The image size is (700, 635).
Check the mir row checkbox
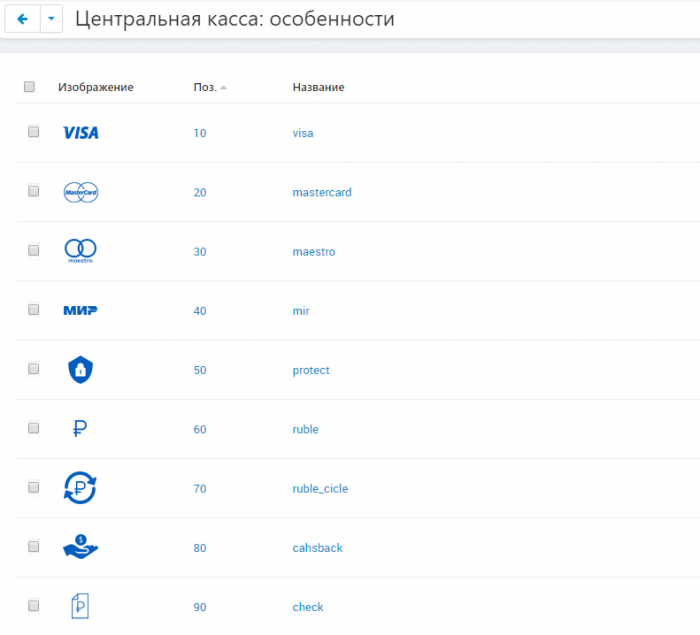(x=33, y=309)
